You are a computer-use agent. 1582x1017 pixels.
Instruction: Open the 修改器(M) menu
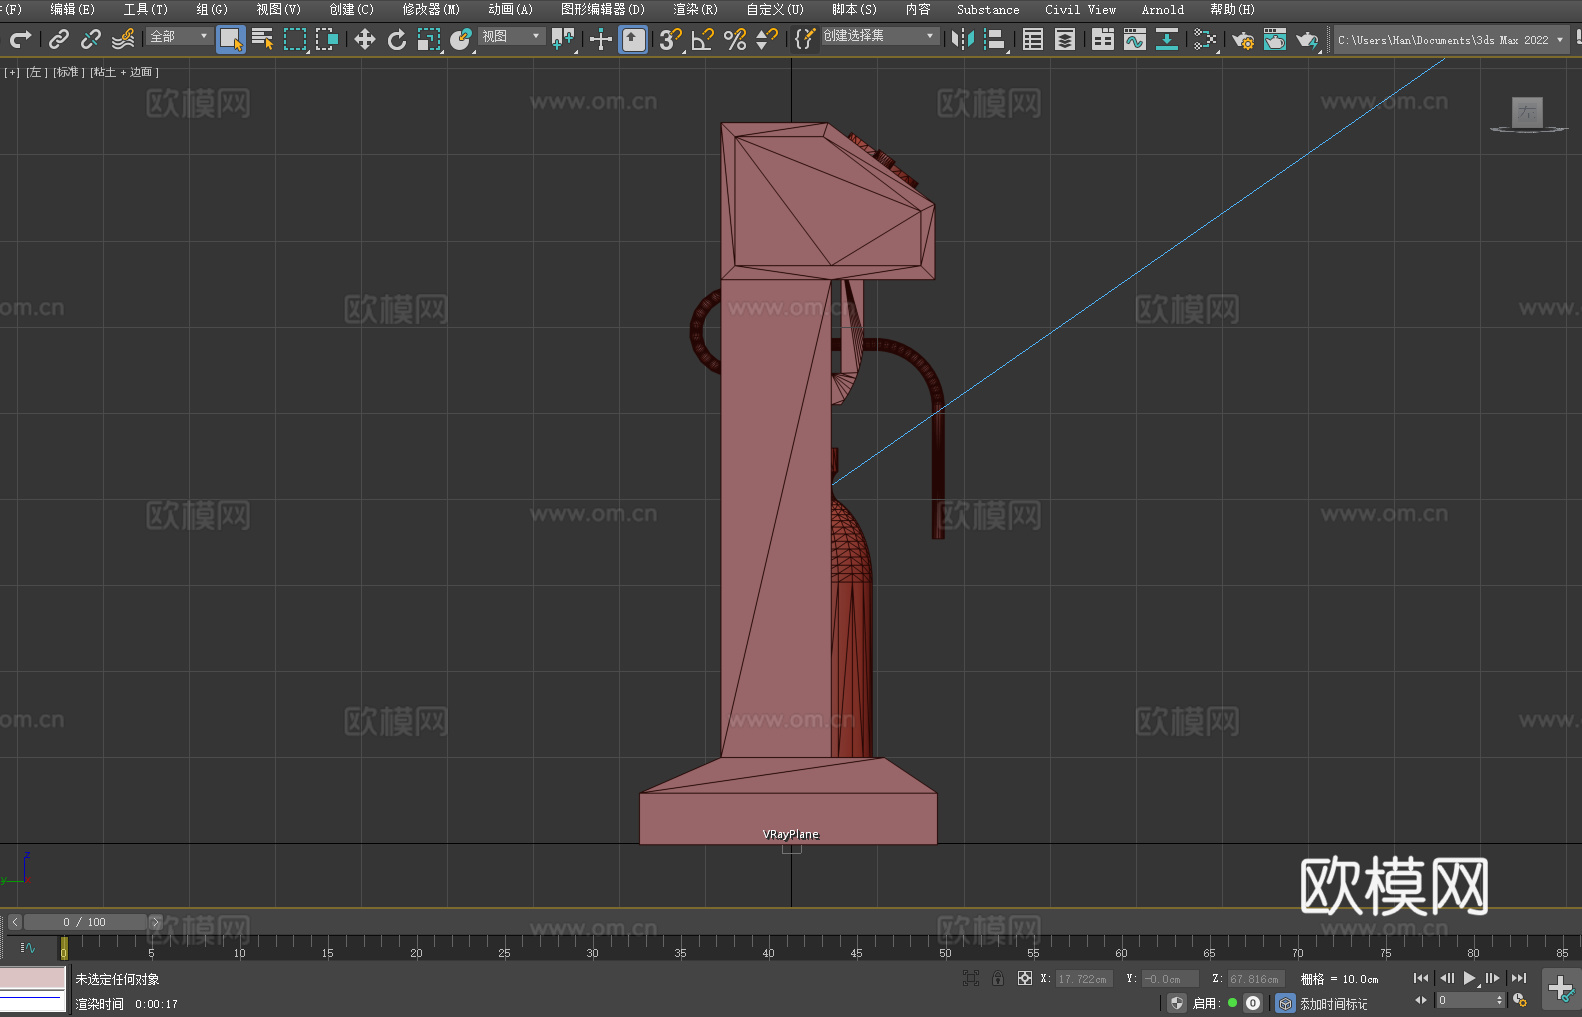point(431,9)
